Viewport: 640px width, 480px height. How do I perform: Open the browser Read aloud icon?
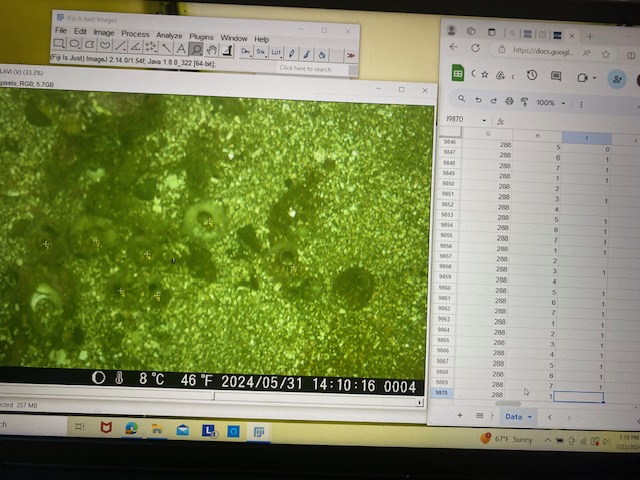pos(587,53)
